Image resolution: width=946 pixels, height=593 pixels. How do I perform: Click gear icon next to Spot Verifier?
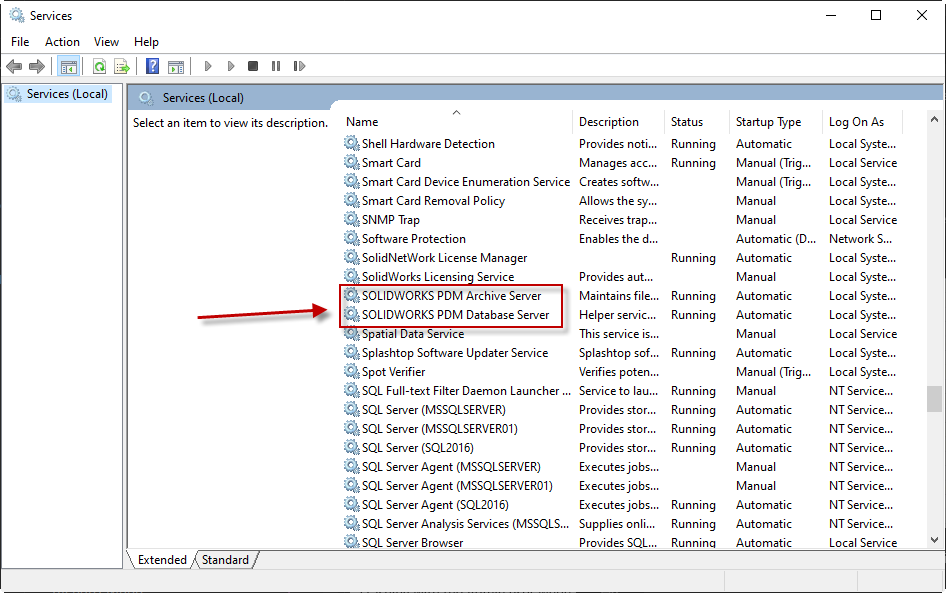click(352, 372)
